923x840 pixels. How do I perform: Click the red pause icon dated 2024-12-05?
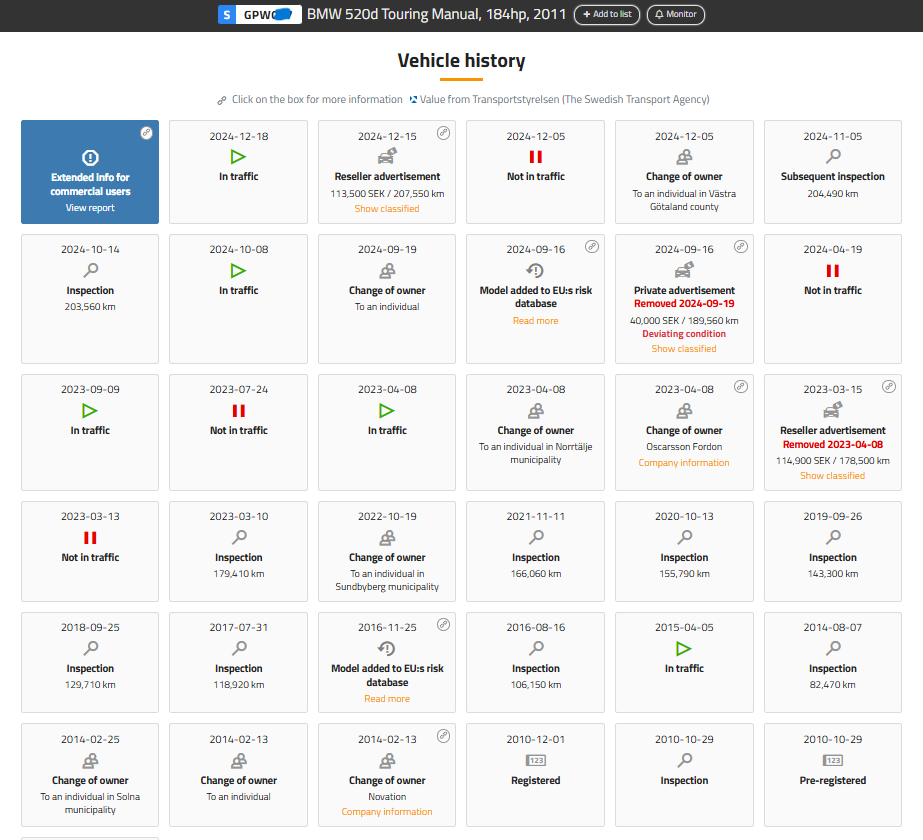(536, 157)
